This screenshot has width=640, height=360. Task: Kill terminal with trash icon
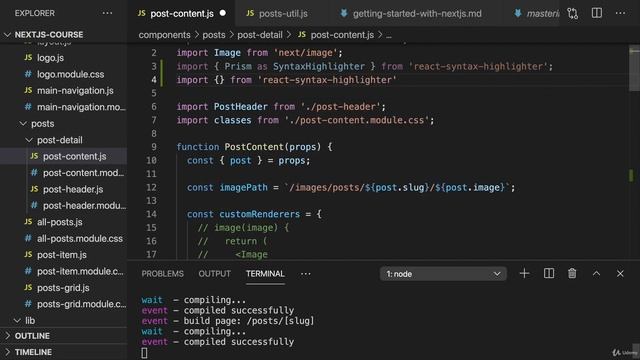point(572,273)
